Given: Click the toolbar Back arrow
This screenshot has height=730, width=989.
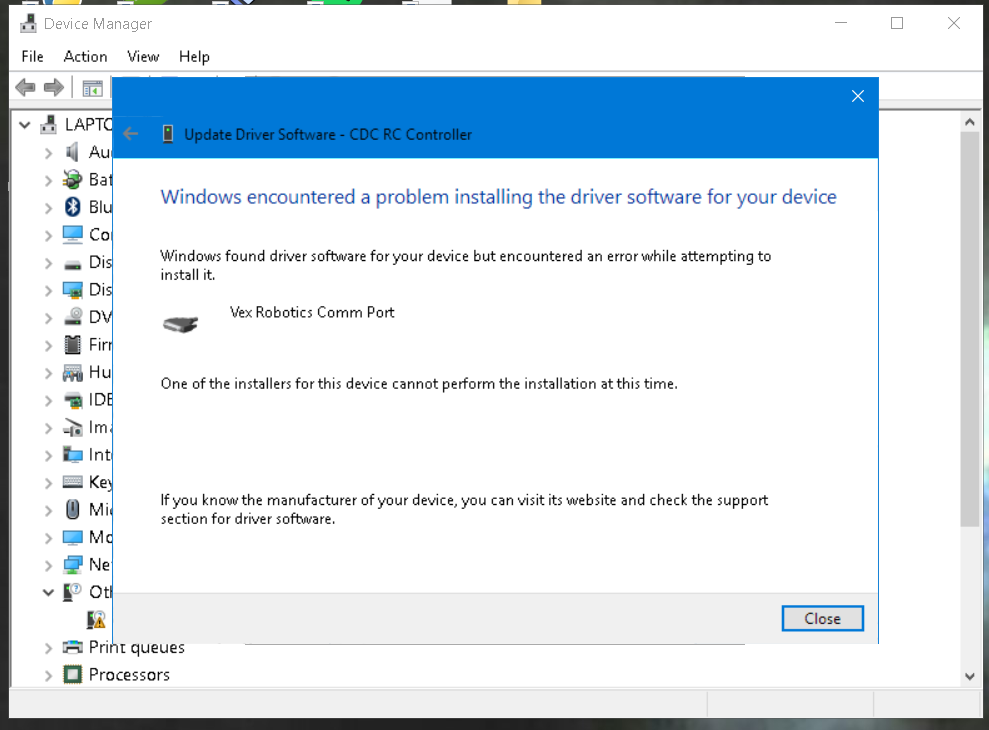Looking at the screenshot, I should 26,88.
